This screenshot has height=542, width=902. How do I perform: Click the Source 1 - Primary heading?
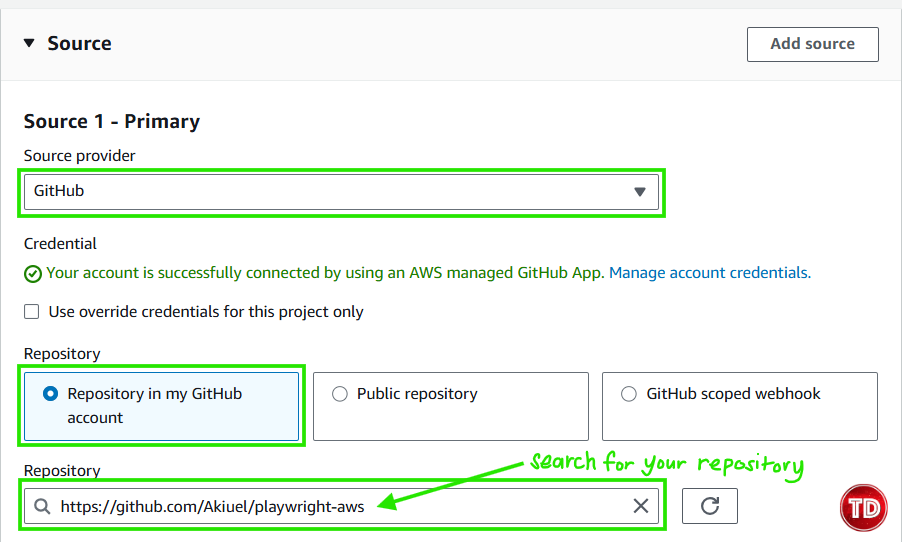coord(112,121)
